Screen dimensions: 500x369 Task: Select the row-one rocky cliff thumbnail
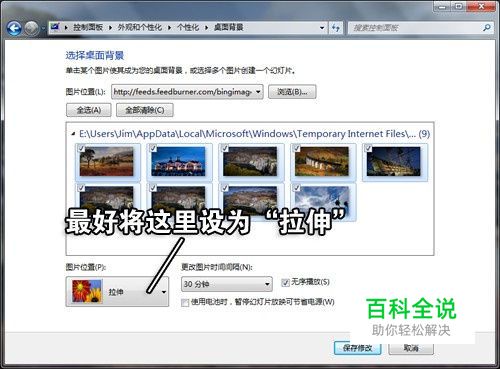pyautogui.click(x=250, y=162)
